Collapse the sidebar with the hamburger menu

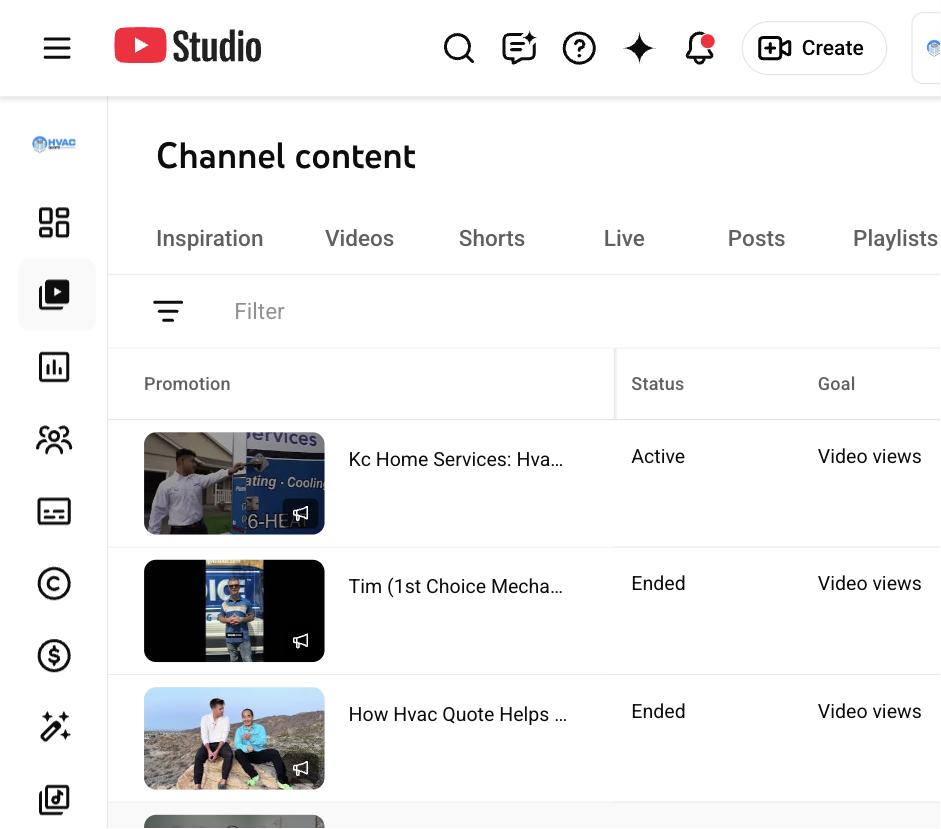pos(57,47)
